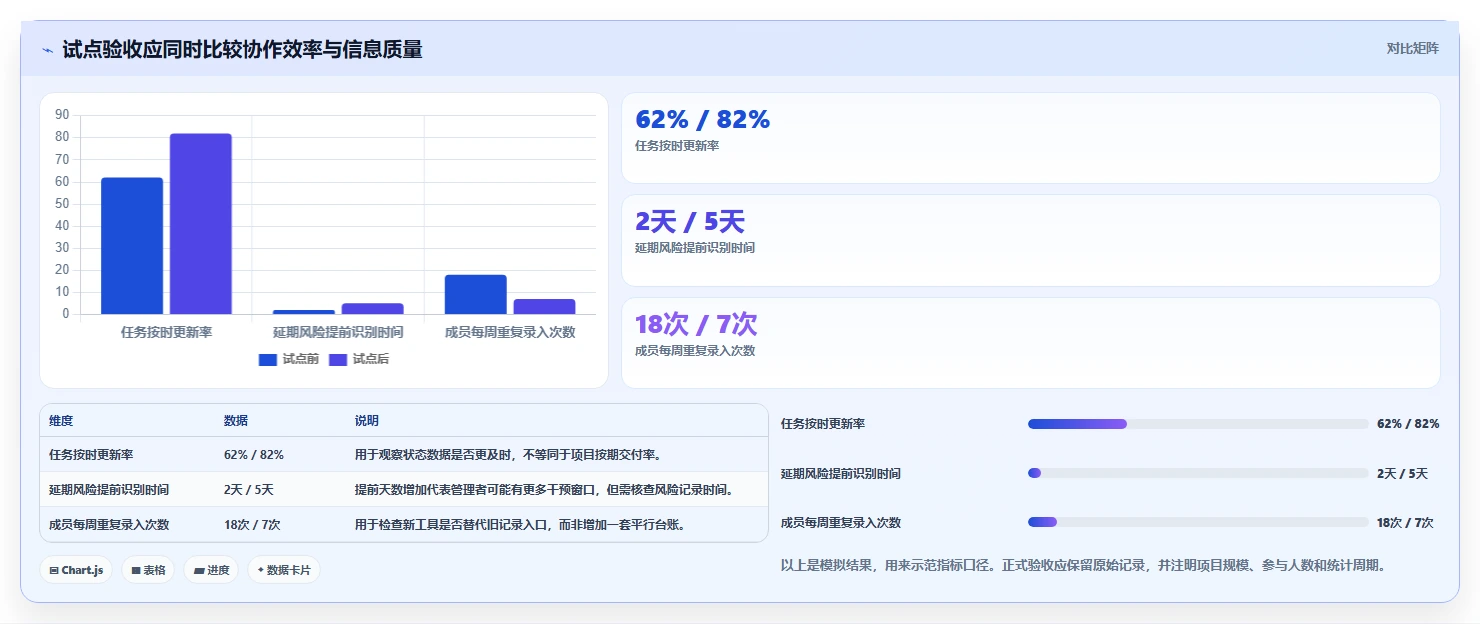Click the 18次 / 7次 data card

click(x=1031, y=343)
